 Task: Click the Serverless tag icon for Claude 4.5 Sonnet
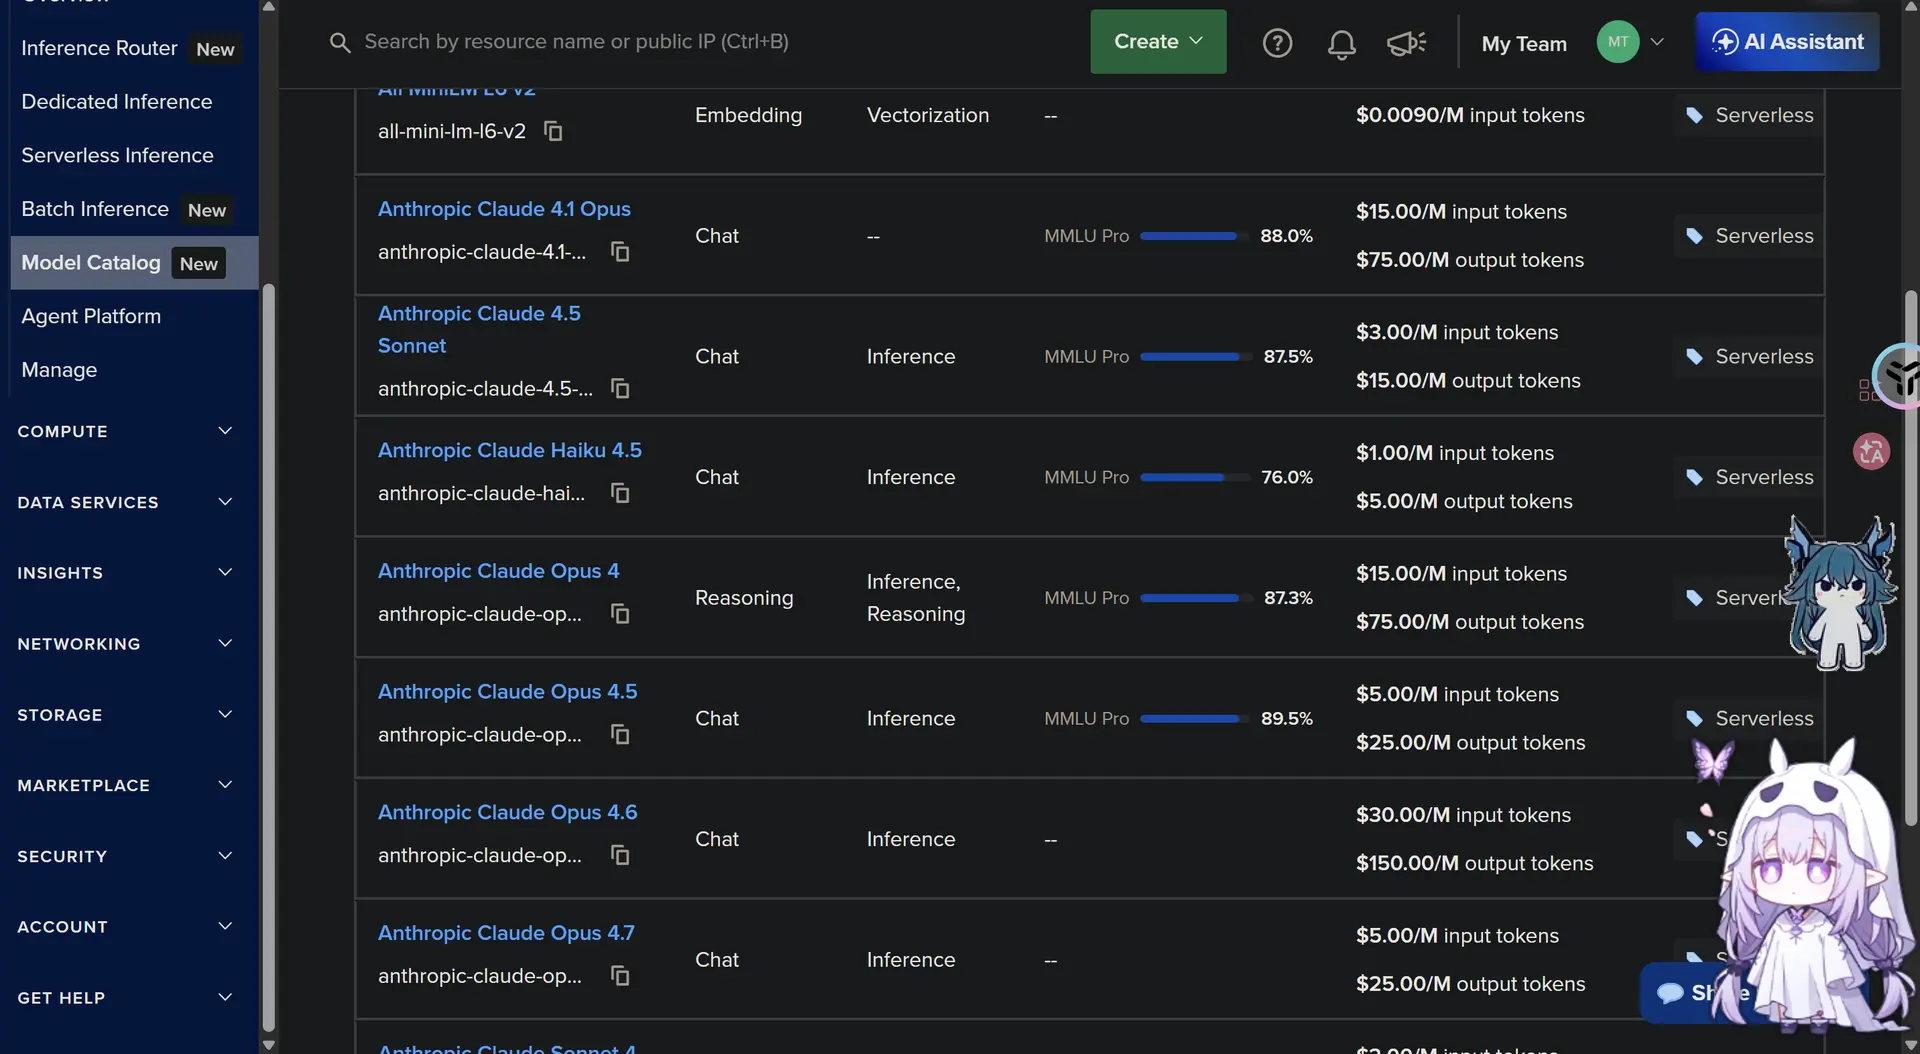[1694, 357]
